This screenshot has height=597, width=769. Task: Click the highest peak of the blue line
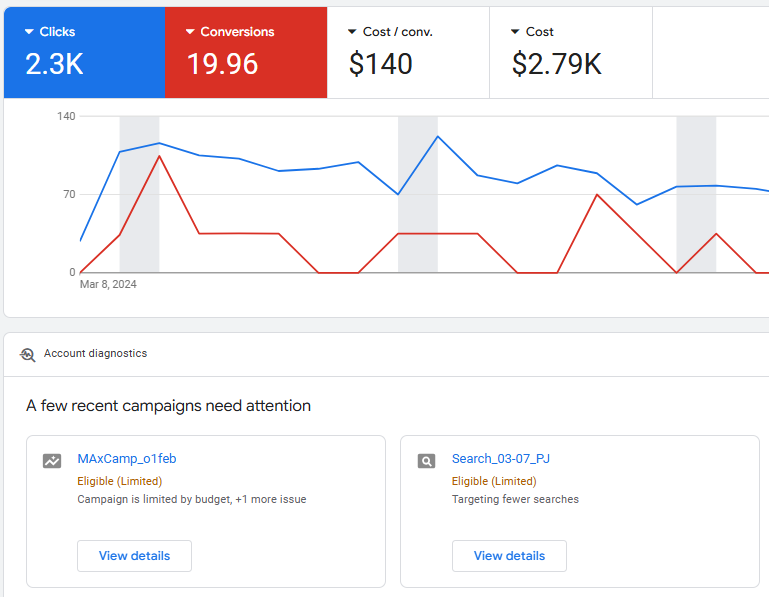[x=437, y=136]
